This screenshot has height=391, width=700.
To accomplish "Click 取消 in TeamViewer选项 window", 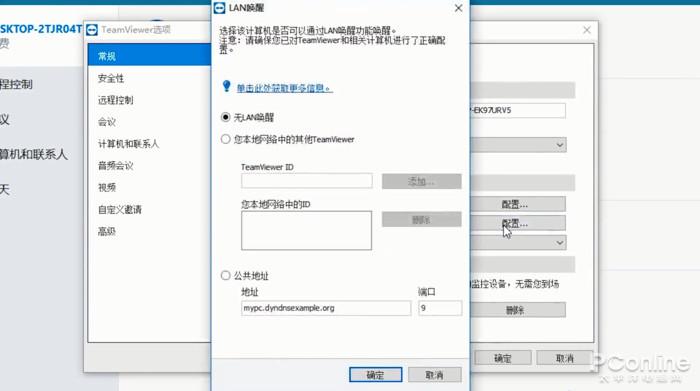I will pyautogui.click(x=564, y=358).
